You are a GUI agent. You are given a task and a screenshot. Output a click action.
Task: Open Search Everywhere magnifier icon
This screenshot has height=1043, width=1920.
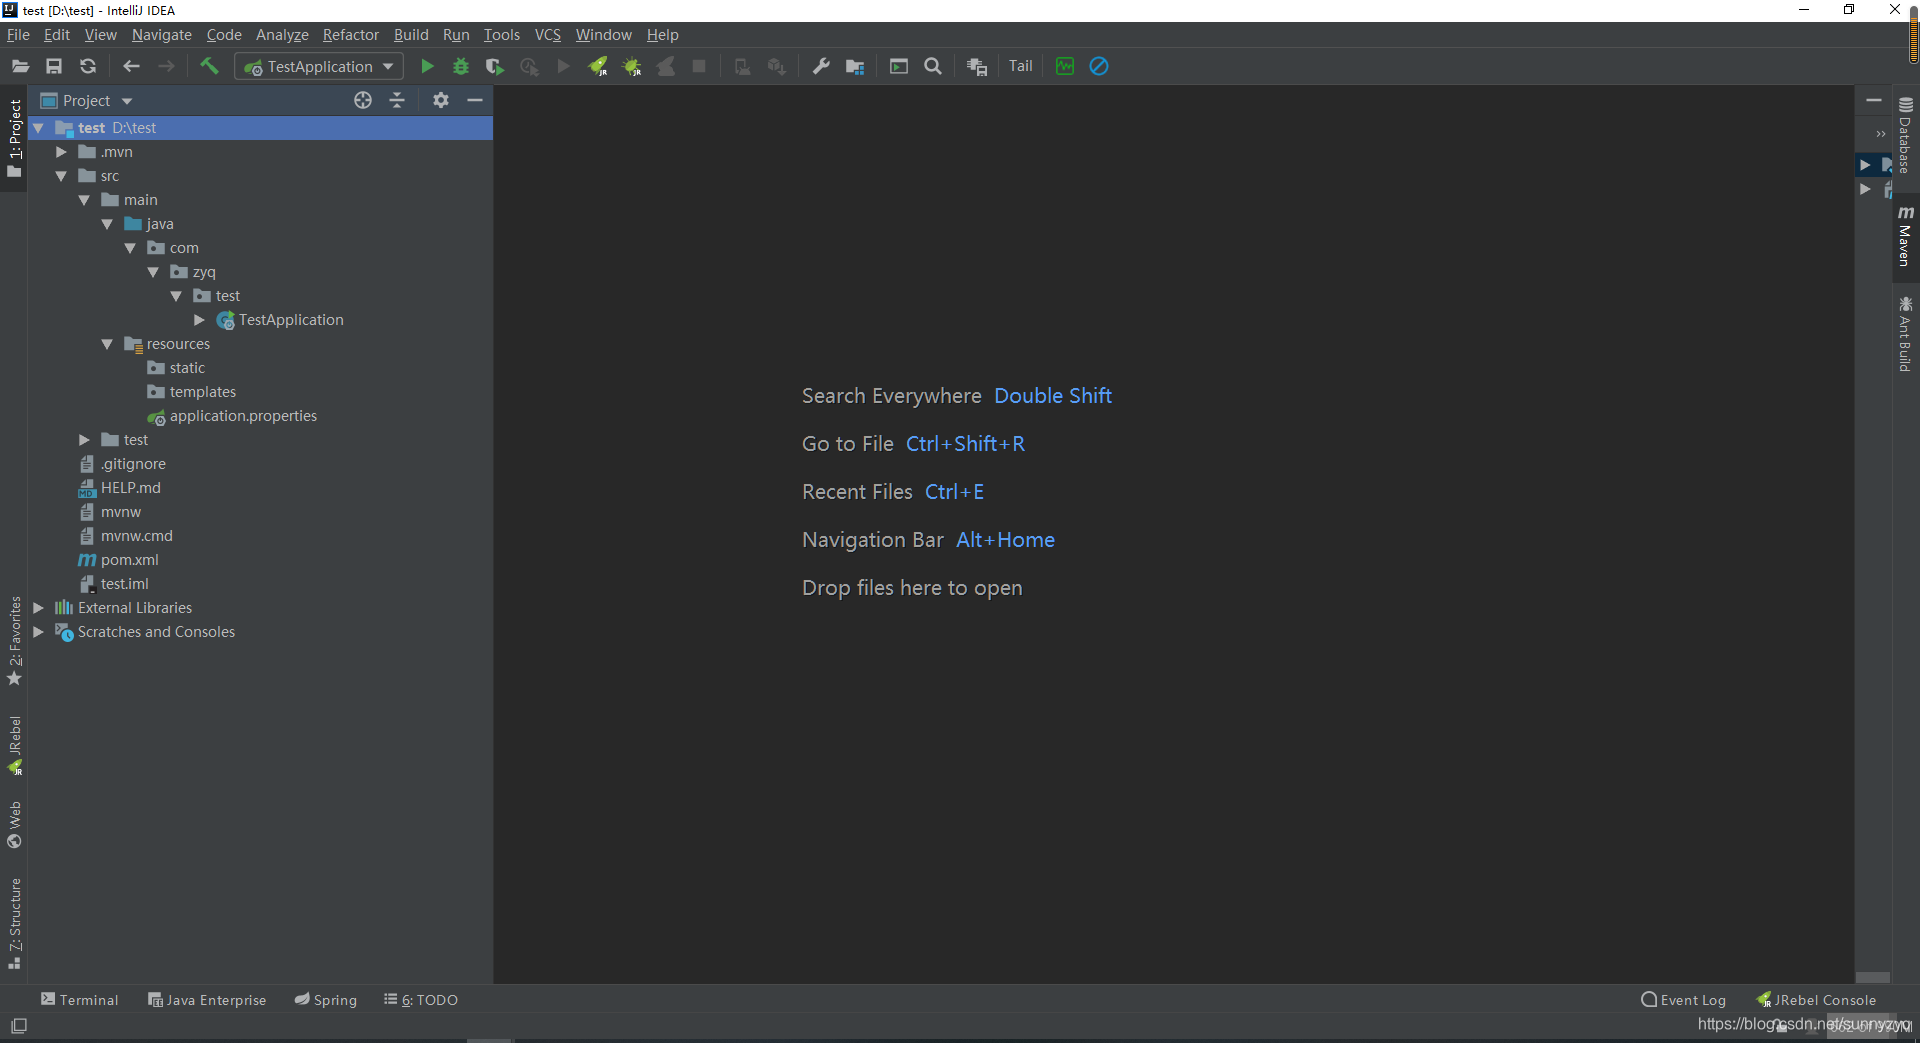[x=933, y=66]
